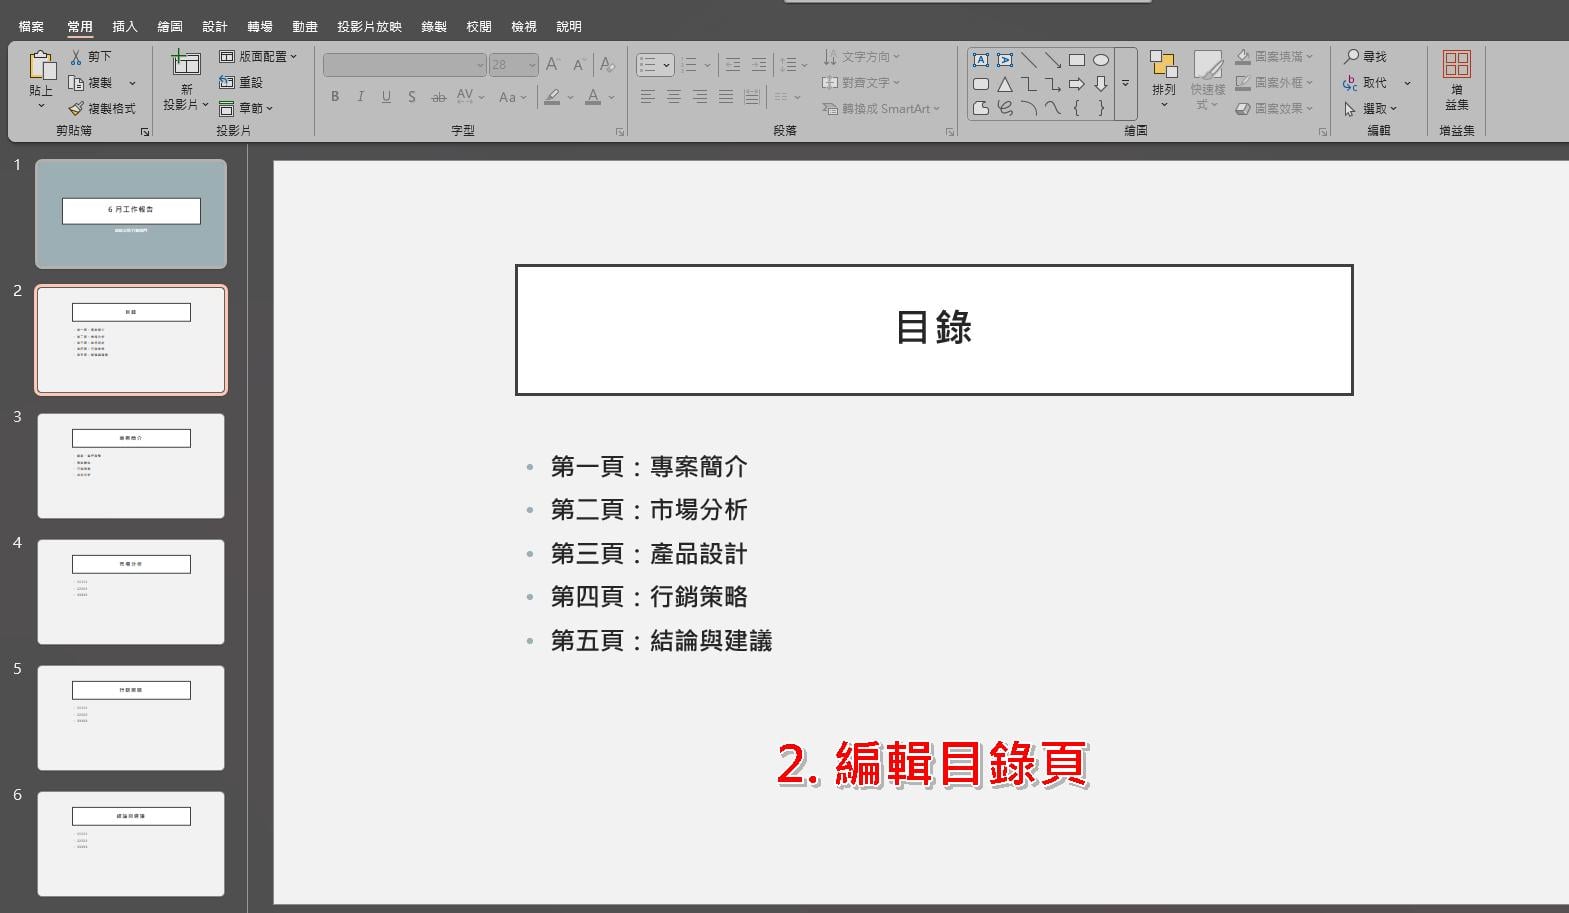Screen dimensions: 1569x913
Task: Open the Select (選取) dropdown
Action: [1370, 108]
